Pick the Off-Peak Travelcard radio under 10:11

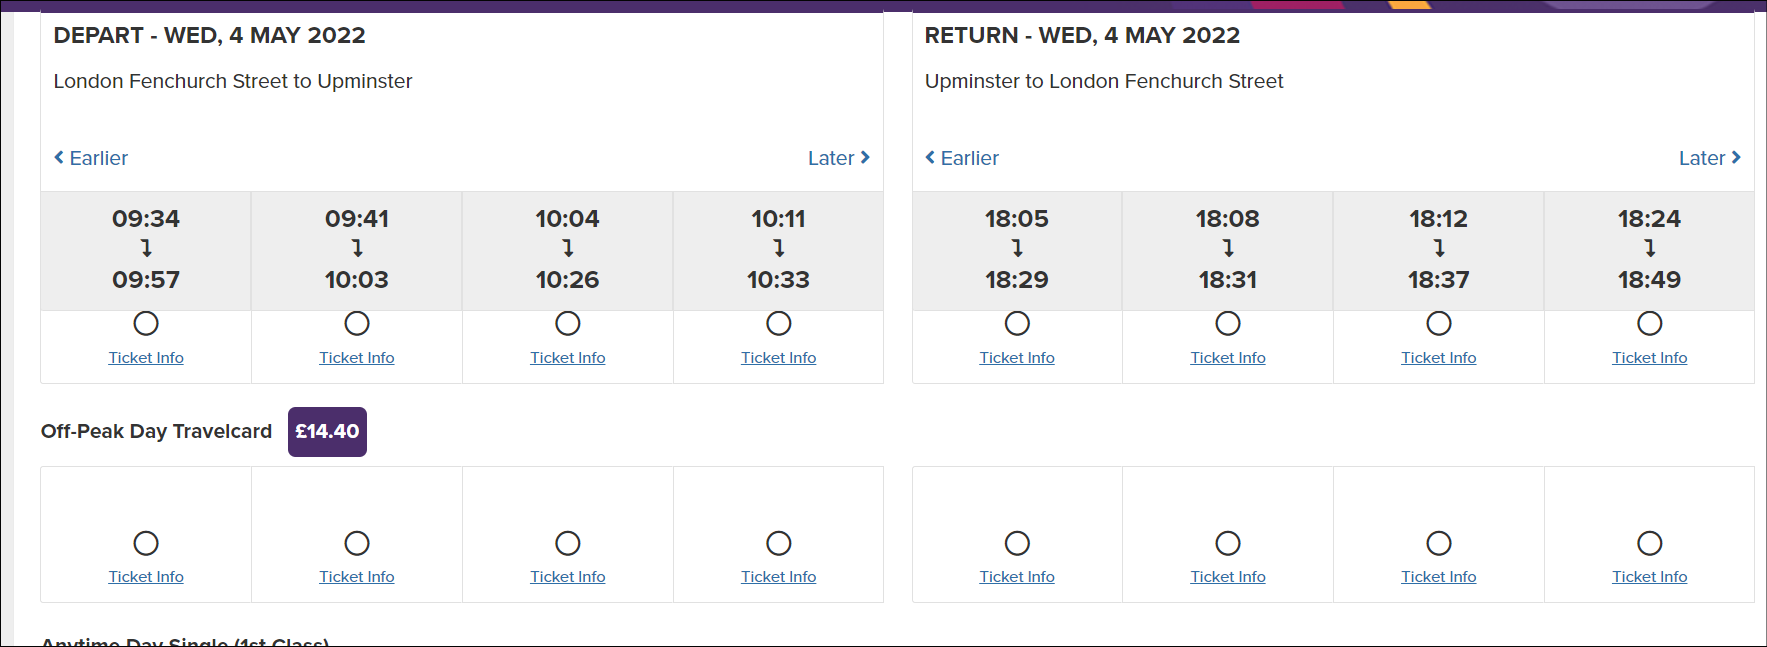778,542
